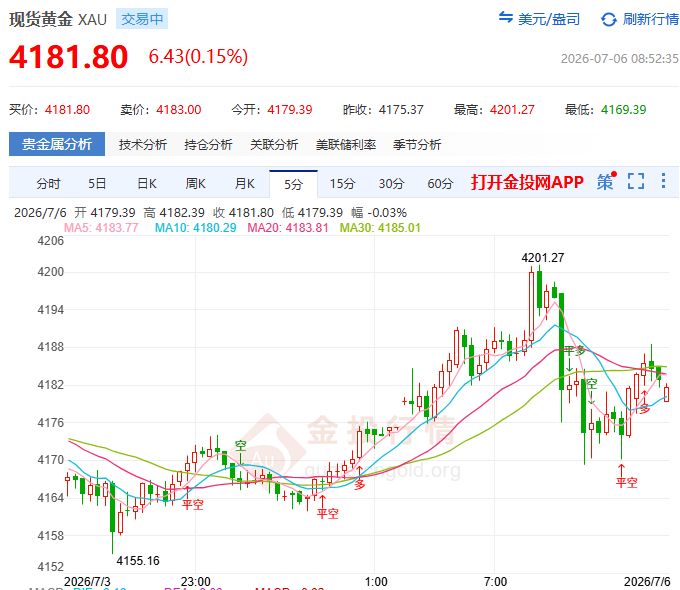Click the MA30: 4185.01 indicator label
The width and height of the screenshot is (680, 590).
coord(380,228)
